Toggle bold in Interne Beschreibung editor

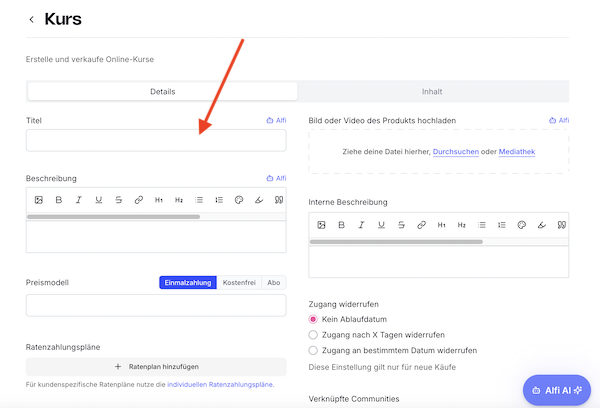coord(341,225)
